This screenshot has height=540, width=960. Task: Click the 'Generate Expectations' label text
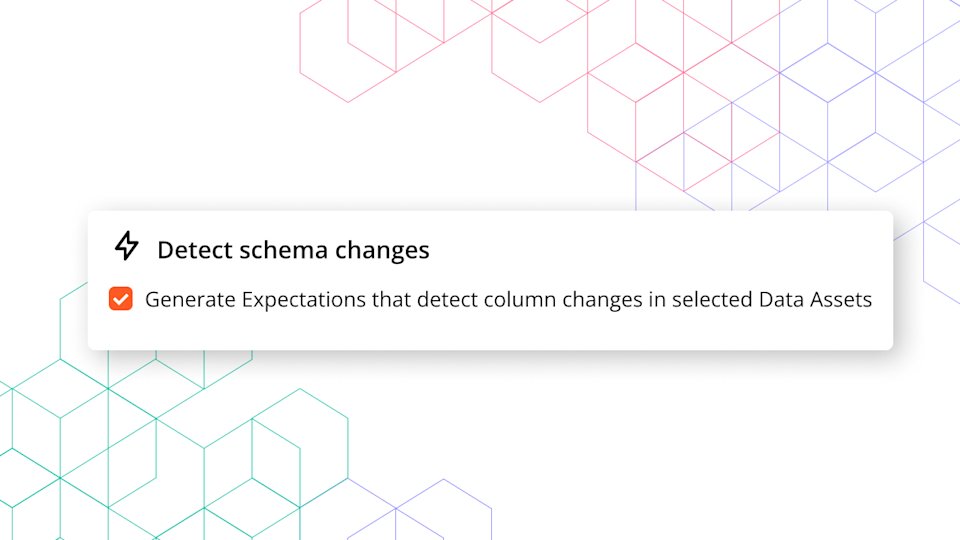click(236, 299)
